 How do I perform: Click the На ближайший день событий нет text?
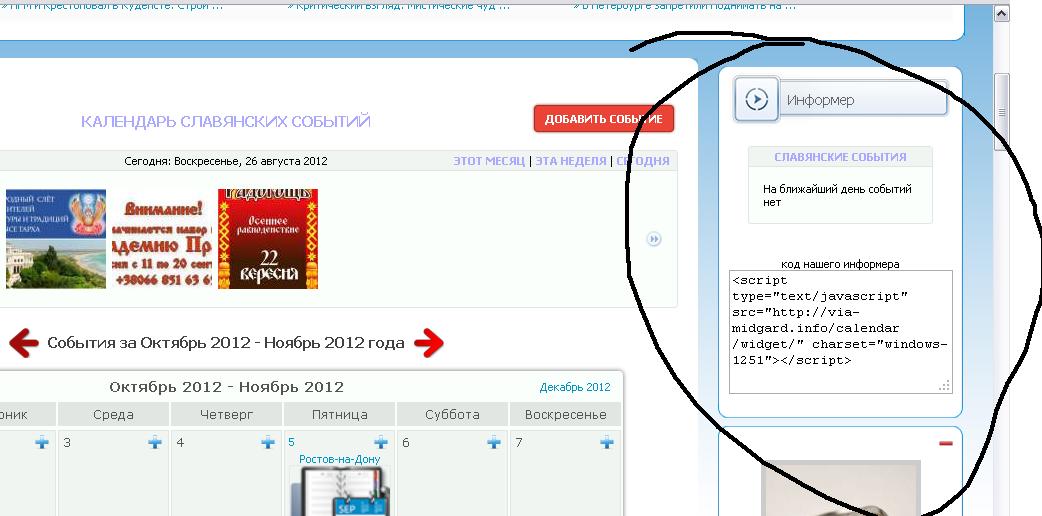[x=837, y=195]
